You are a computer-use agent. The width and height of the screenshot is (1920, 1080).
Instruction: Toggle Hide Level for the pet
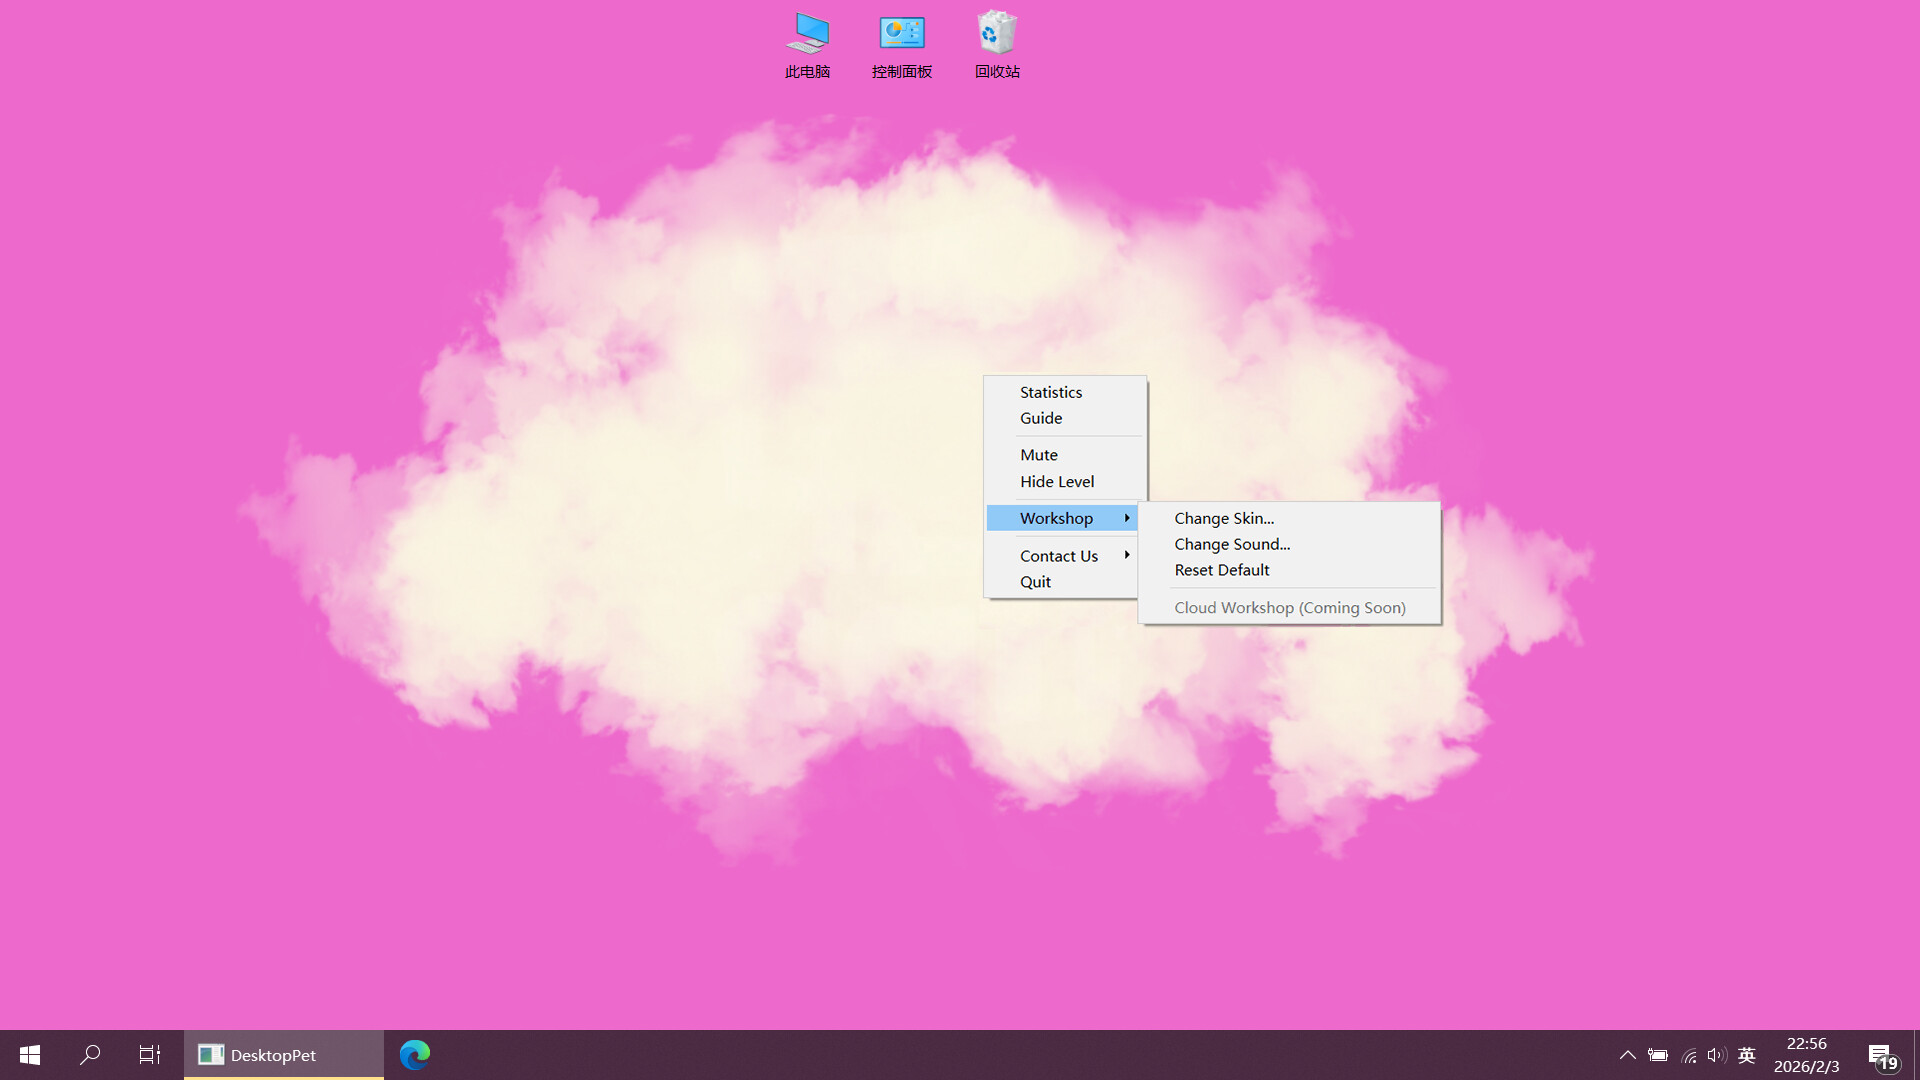(1056, 481)
